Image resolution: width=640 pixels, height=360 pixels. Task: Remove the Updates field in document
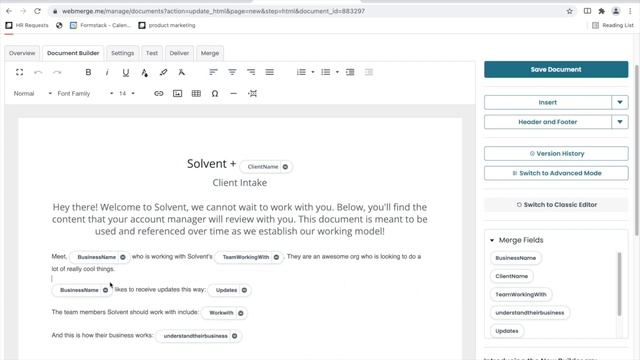pos(244,290)
